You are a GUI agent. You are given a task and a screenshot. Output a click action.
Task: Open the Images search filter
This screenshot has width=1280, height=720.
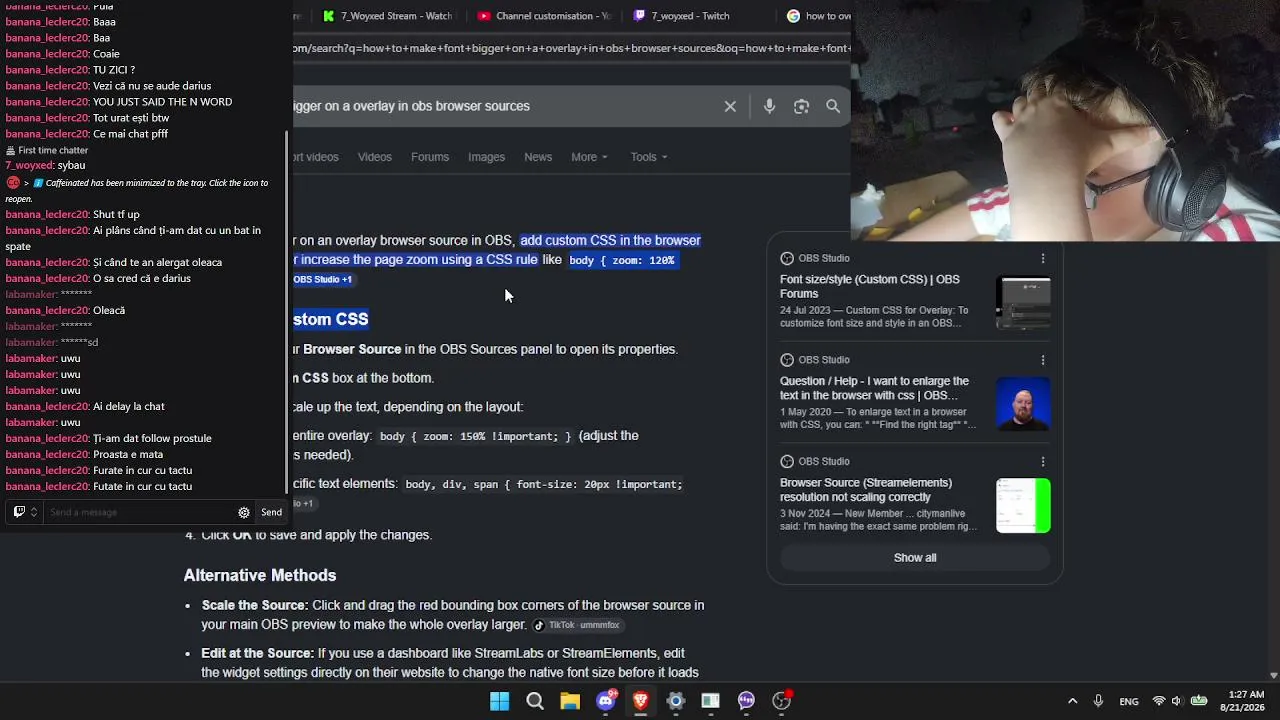[486, 157]
